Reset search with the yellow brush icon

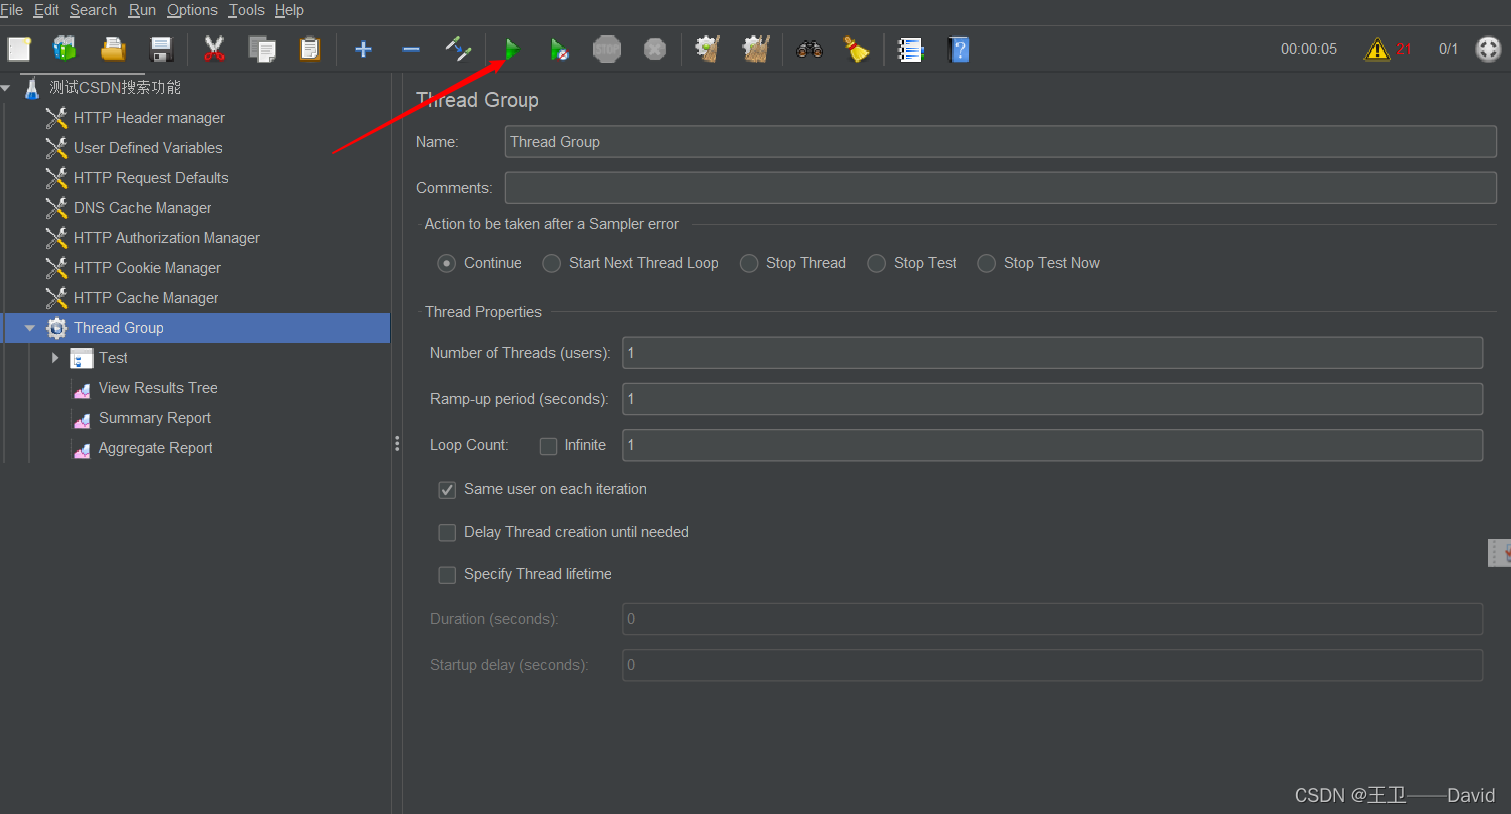tap(857, 49)
